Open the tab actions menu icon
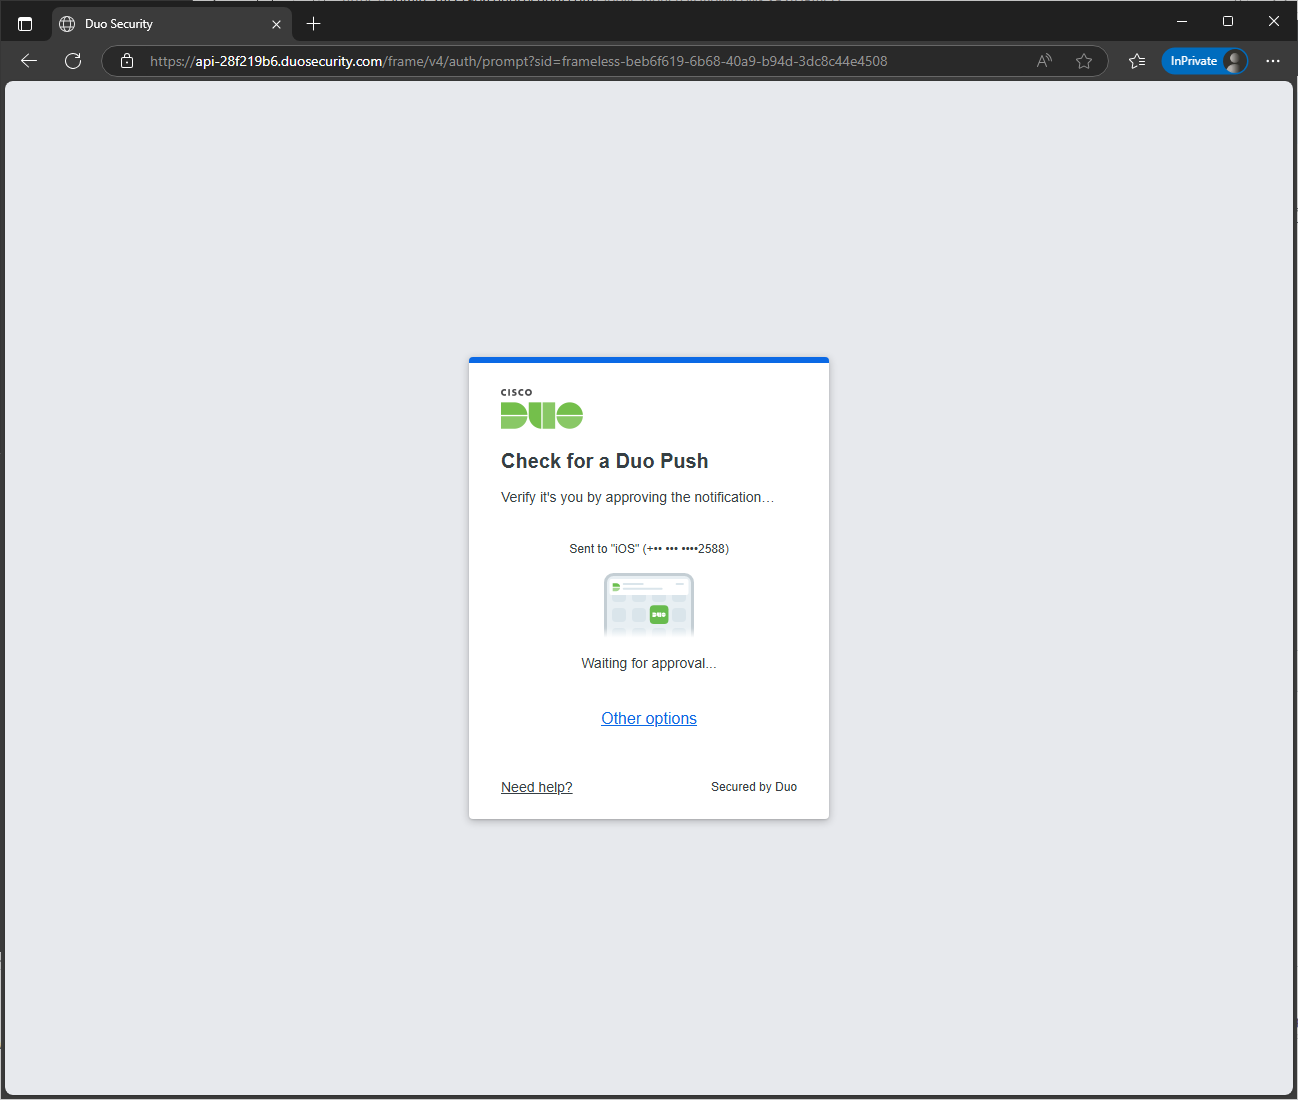The width and height of the screenshot is (1298, 1100). (25, 23)
